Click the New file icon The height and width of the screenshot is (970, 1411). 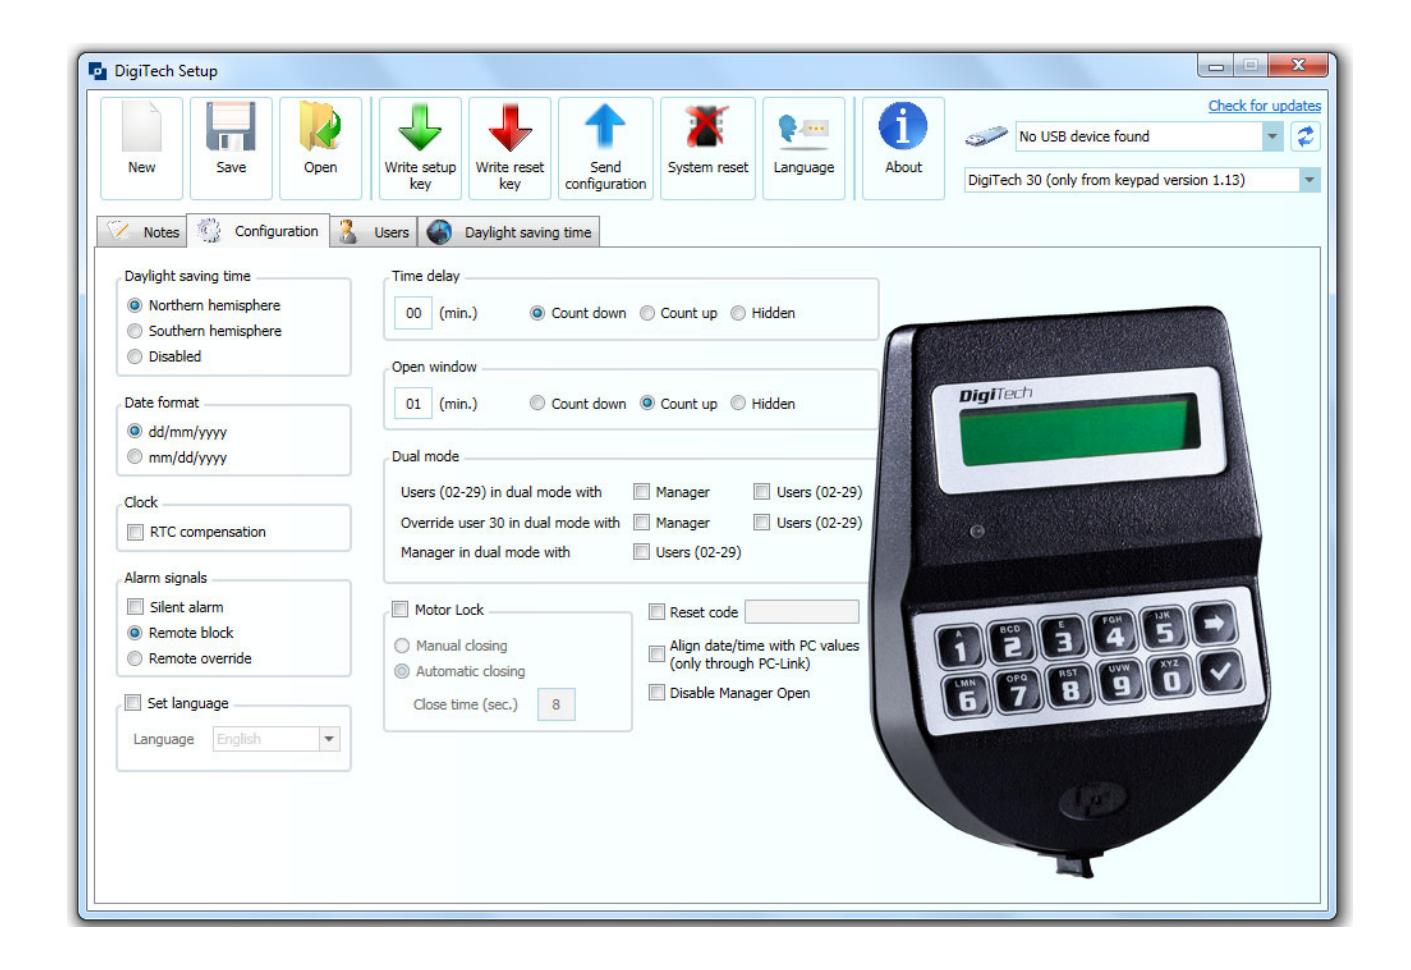[142, 148]
